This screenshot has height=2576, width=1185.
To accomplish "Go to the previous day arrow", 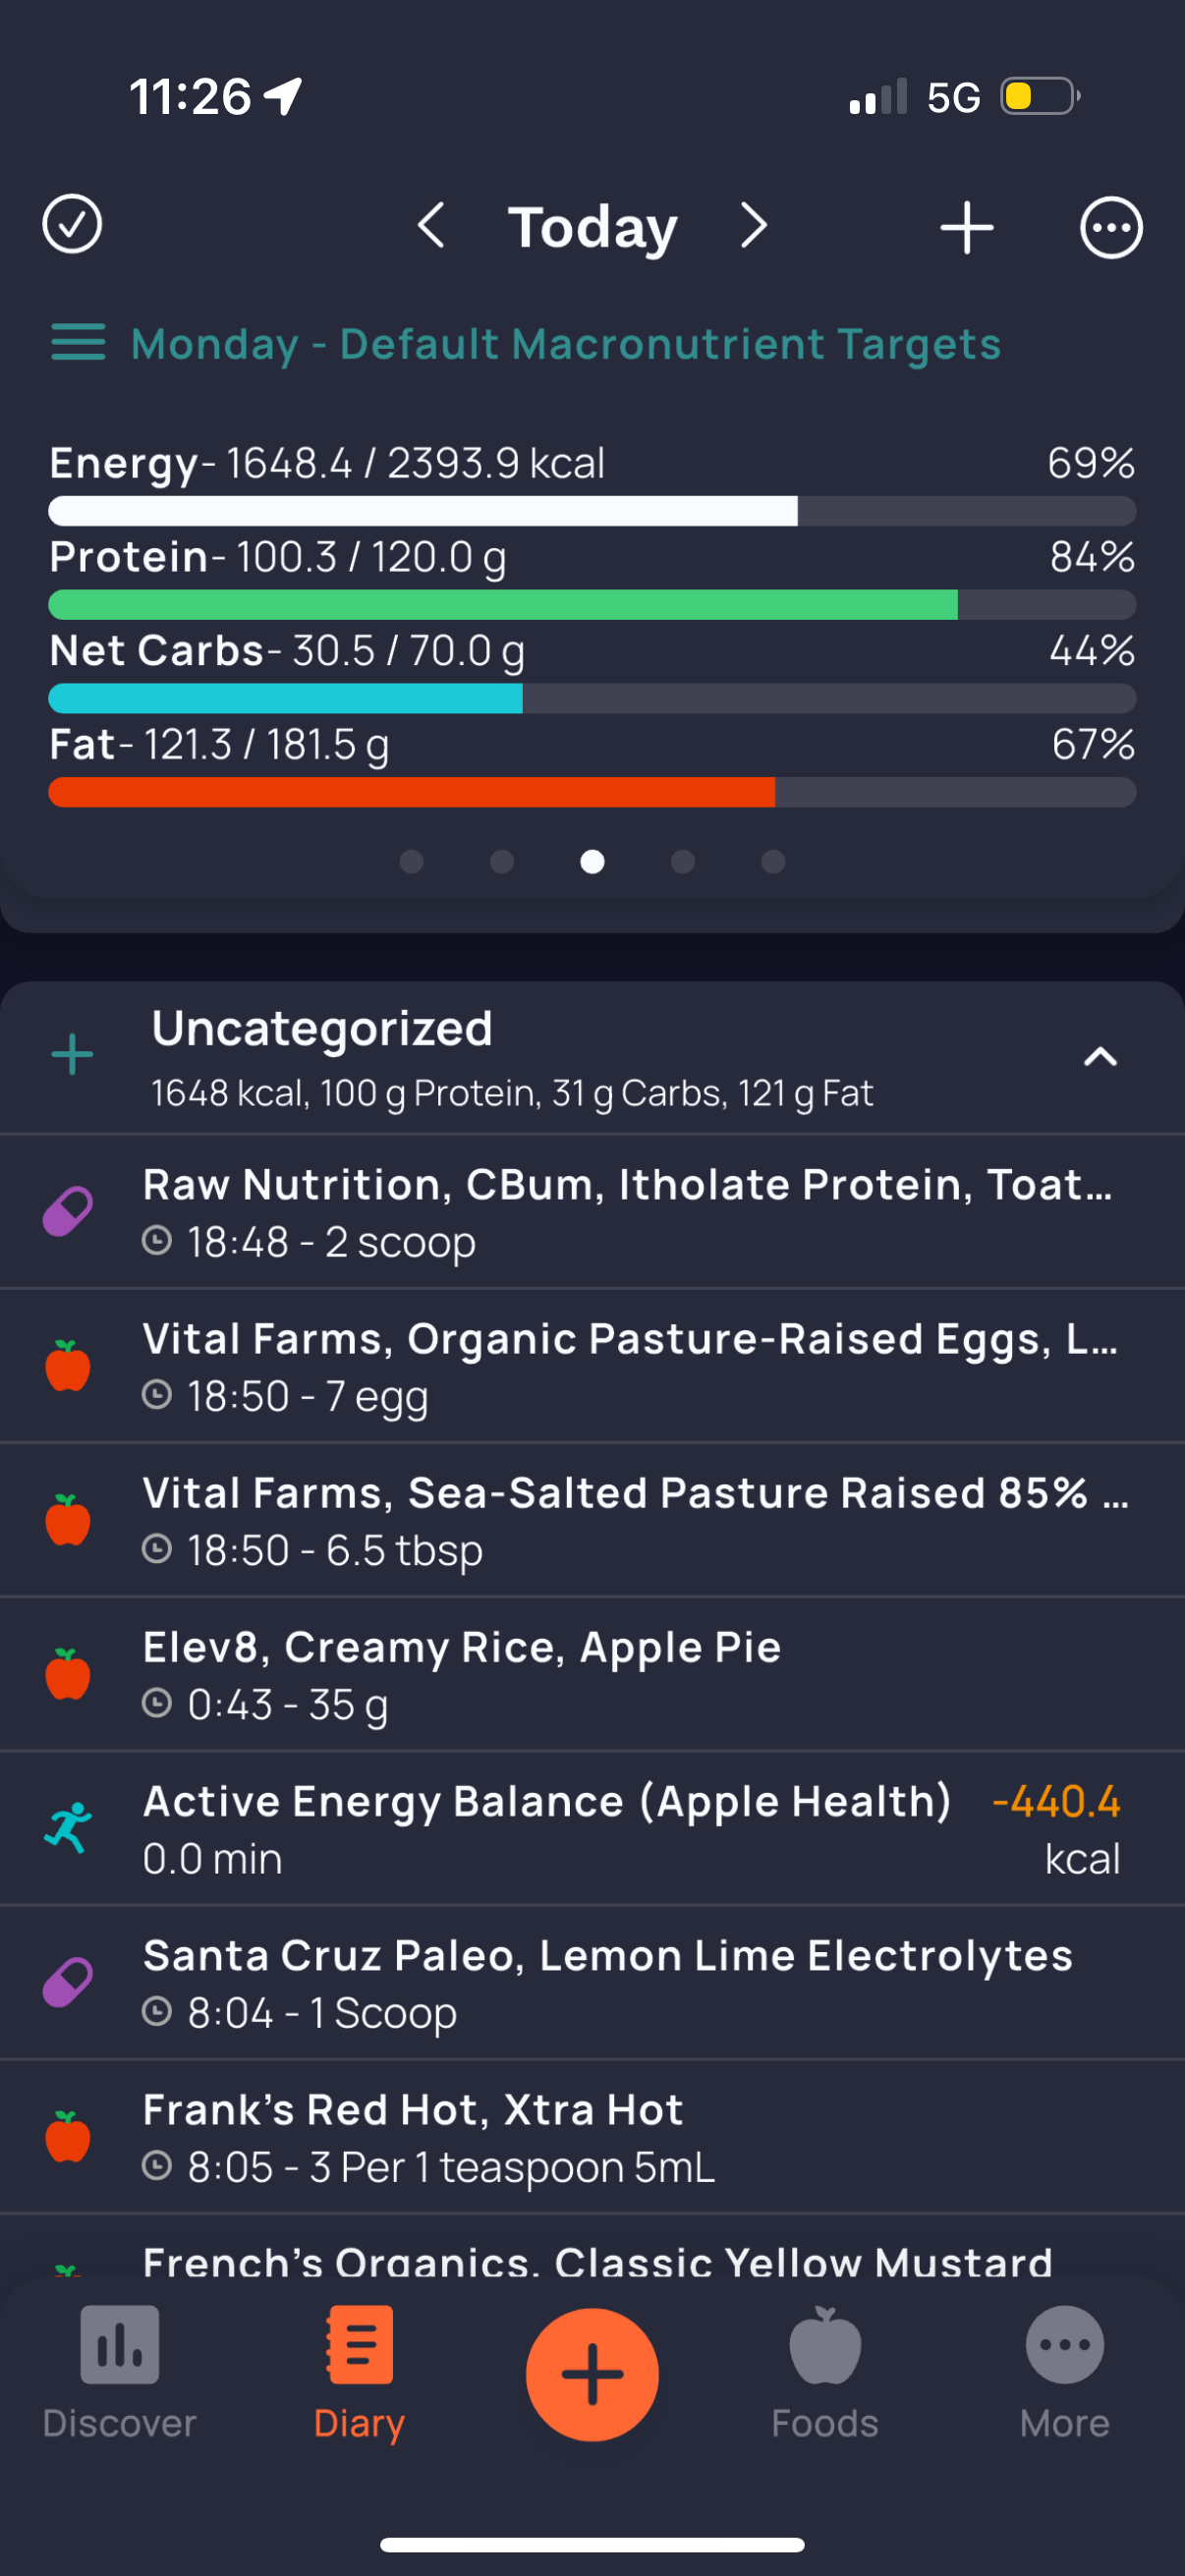I will [432, 226].
